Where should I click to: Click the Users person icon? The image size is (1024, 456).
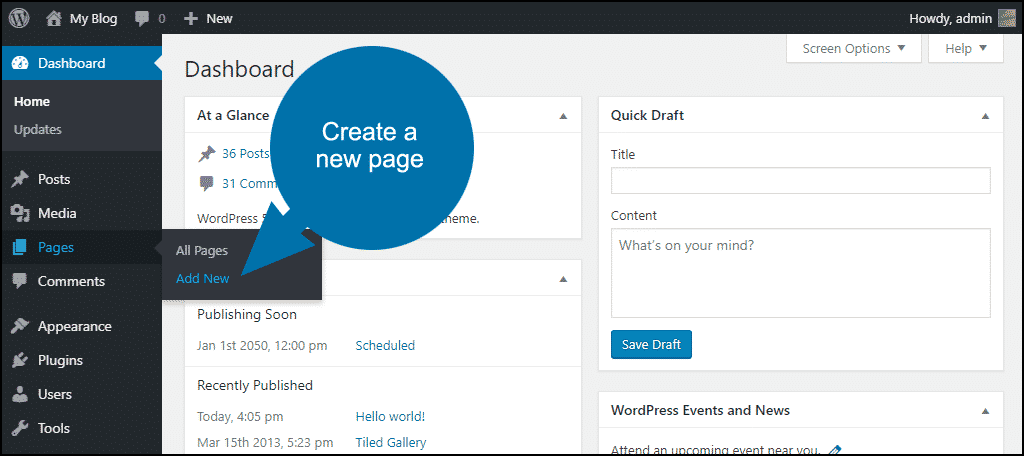20,394
